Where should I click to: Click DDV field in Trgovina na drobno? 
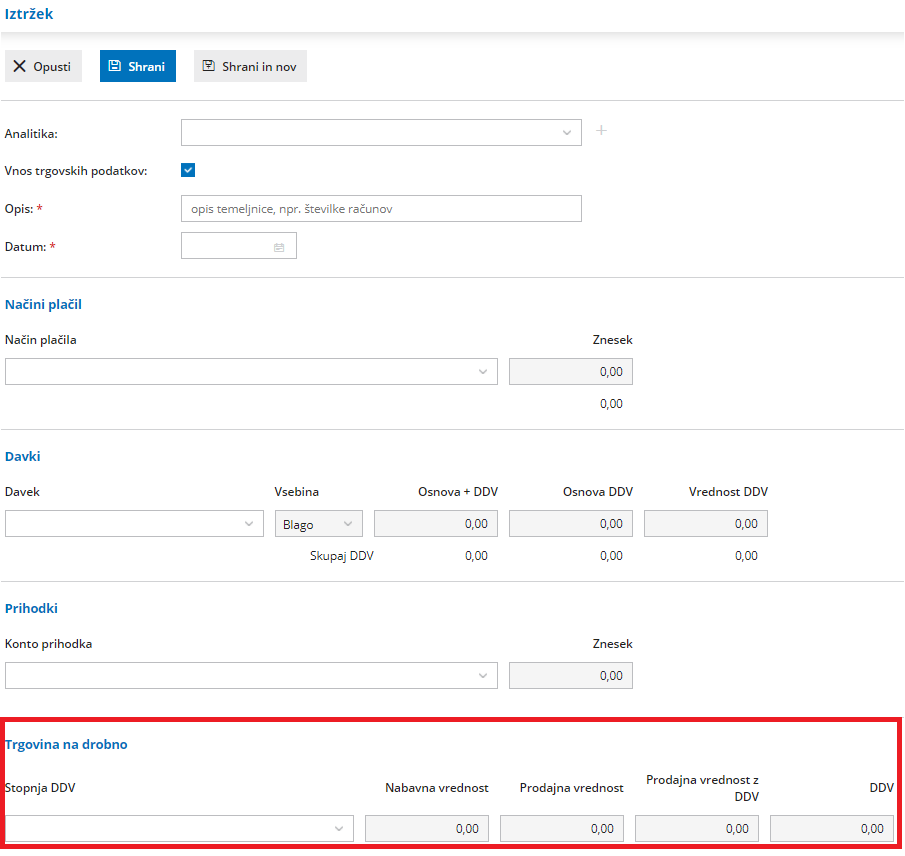(832, 828)
